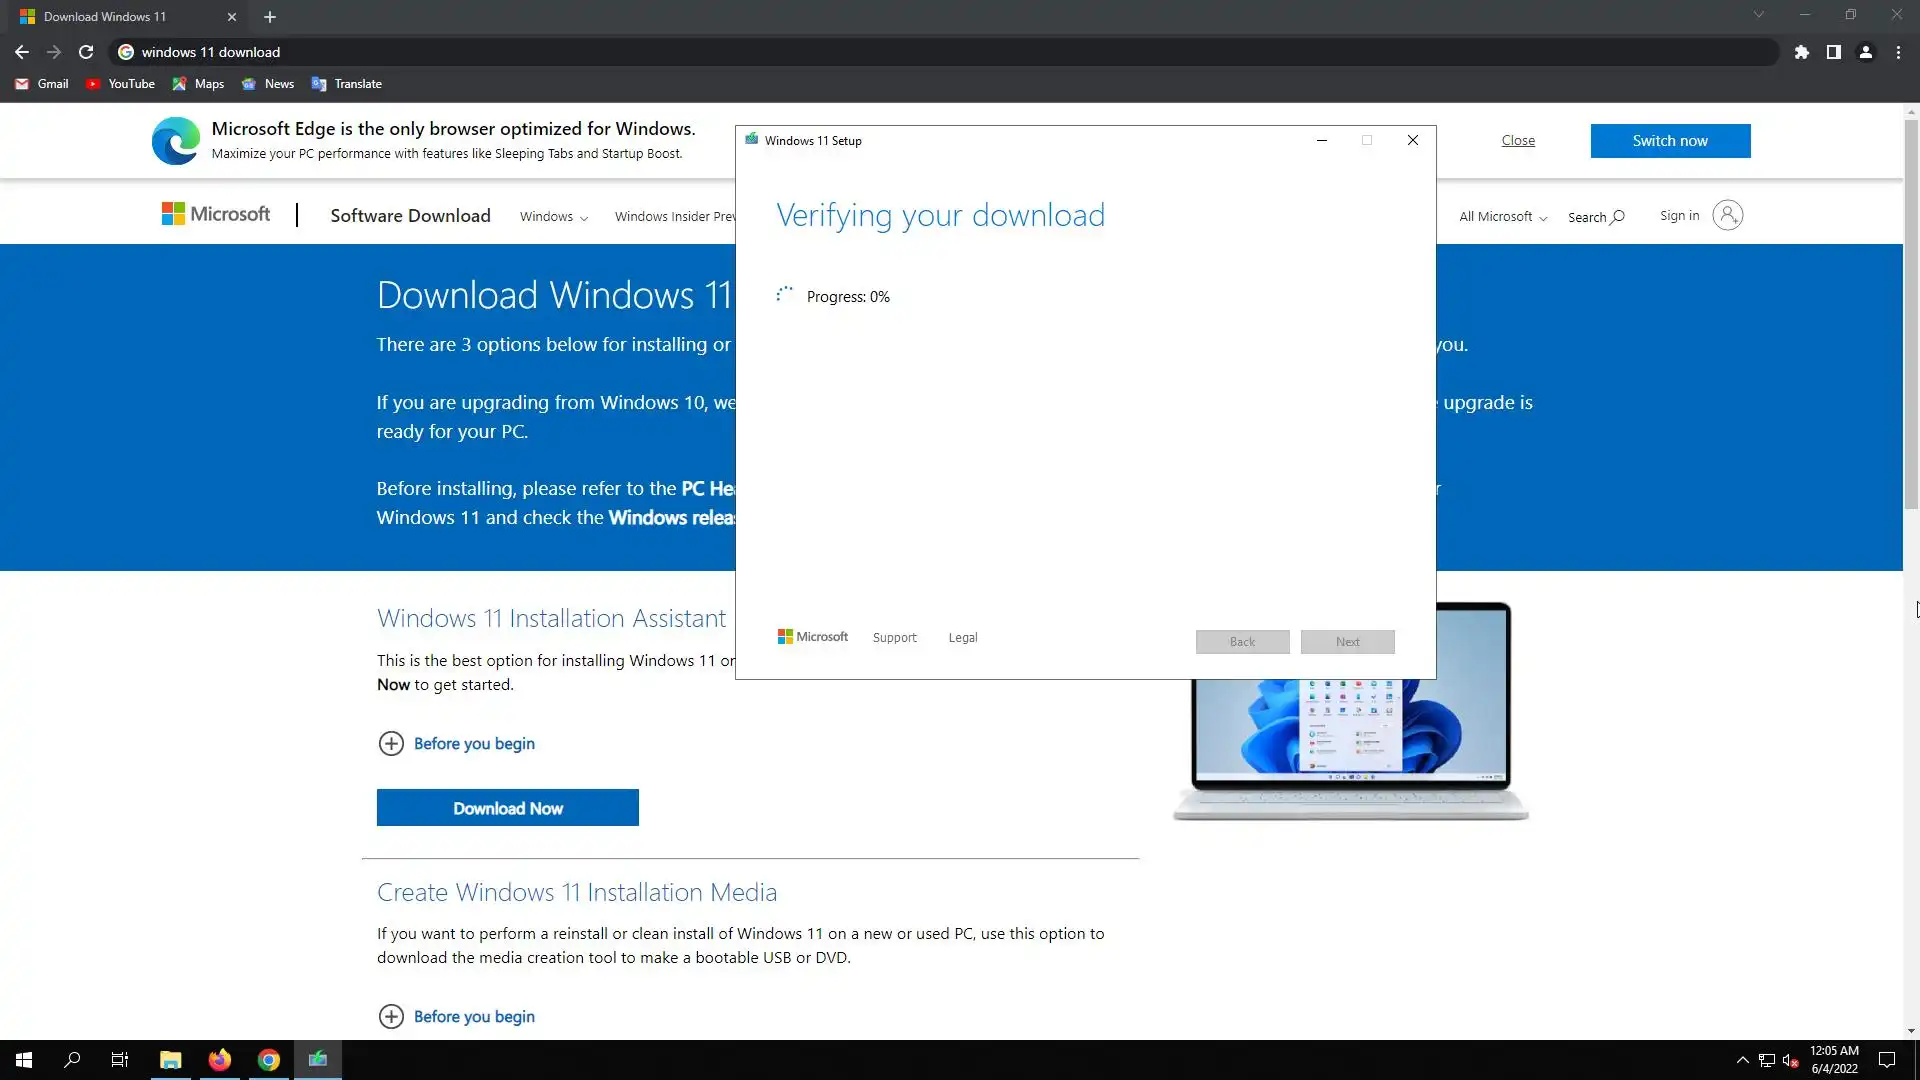Open the Gmail bookmark
Viewport: 1920px width, 1080px height.
click(x=42, y=84)
